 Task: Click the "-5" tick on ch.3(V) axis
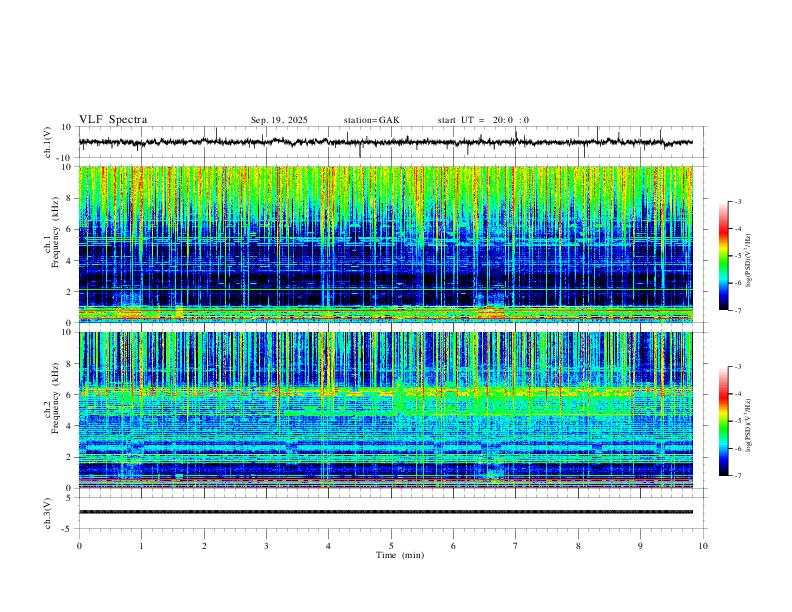pos(68,529)
